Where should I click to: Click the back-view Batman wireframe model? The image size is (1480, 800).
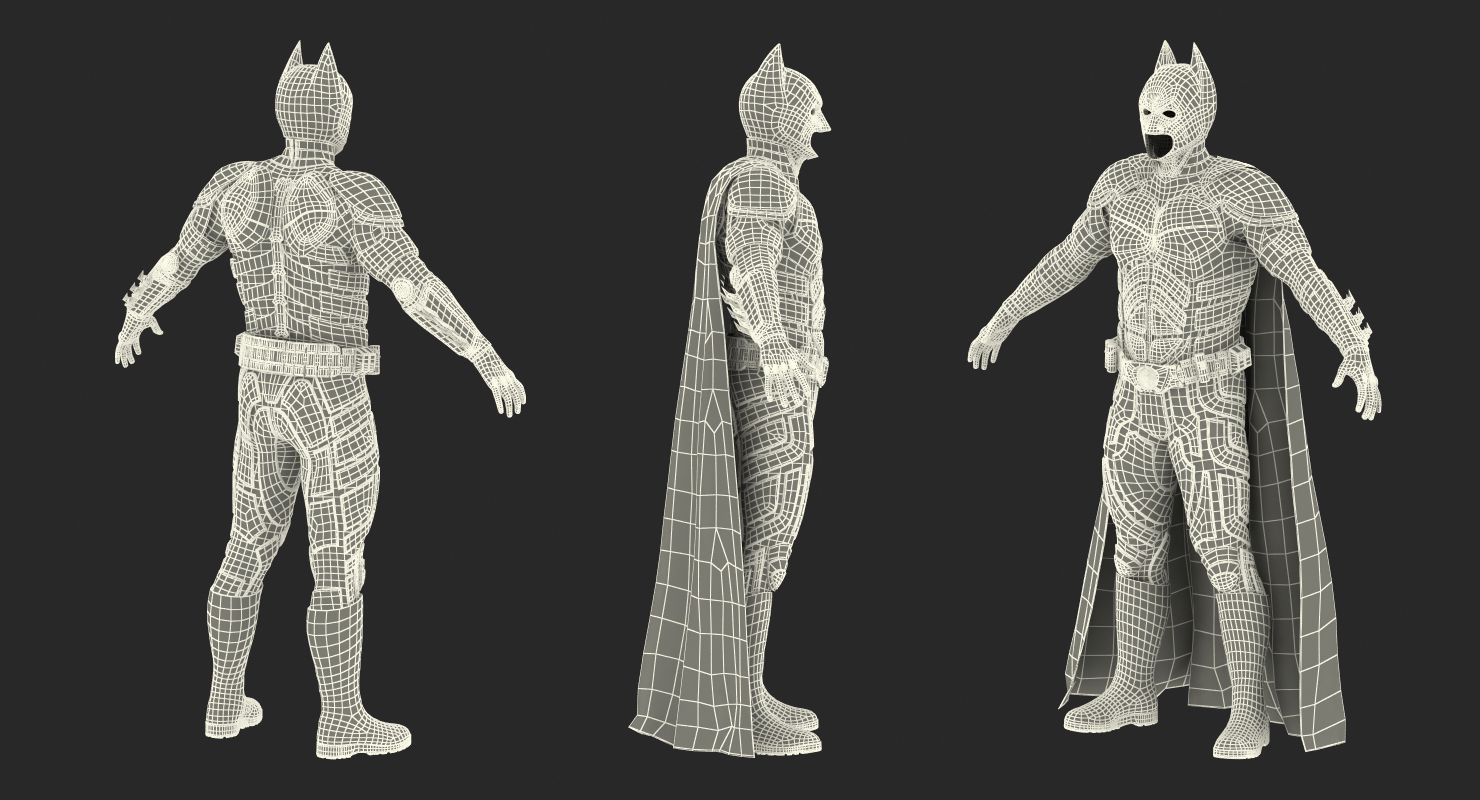pos(320,400)
